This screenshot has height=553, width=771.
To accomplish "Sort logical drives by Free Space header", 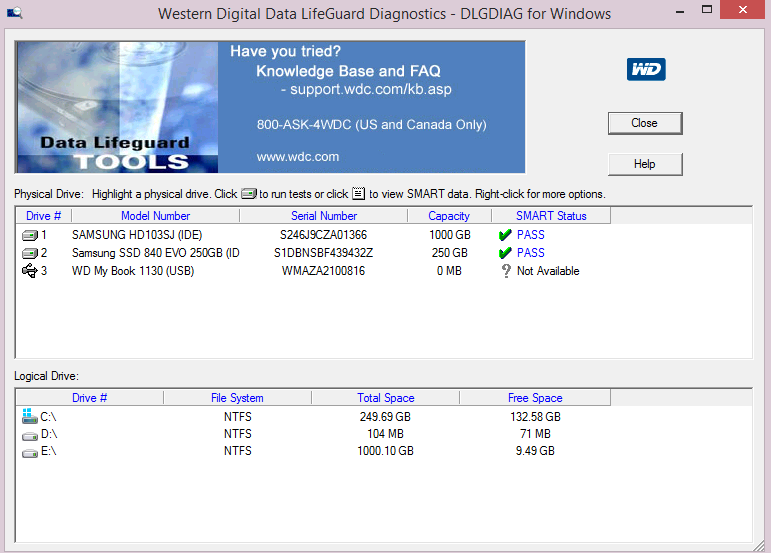I will tap(535, 398).
